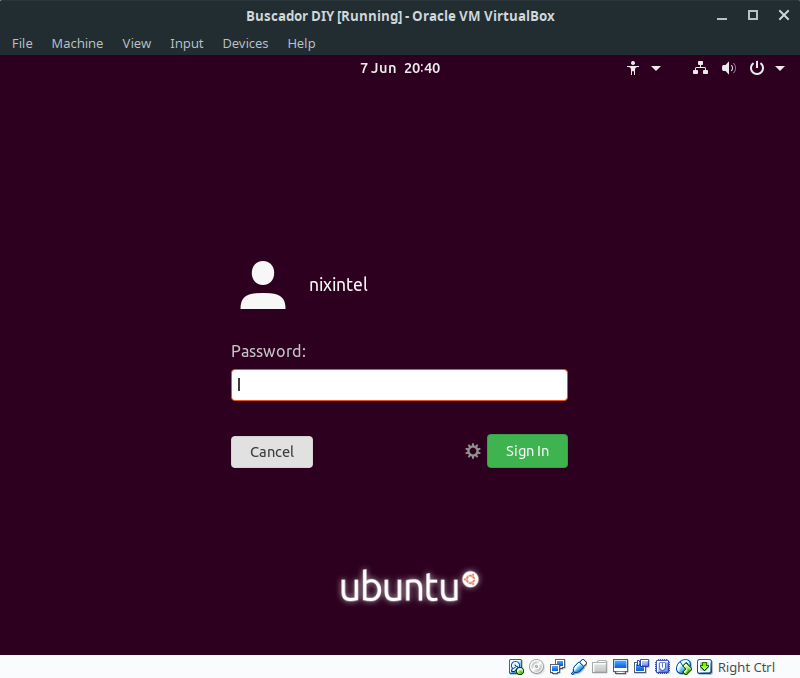
Task: Open the shared folders status icon
Action: click(599, 667)
